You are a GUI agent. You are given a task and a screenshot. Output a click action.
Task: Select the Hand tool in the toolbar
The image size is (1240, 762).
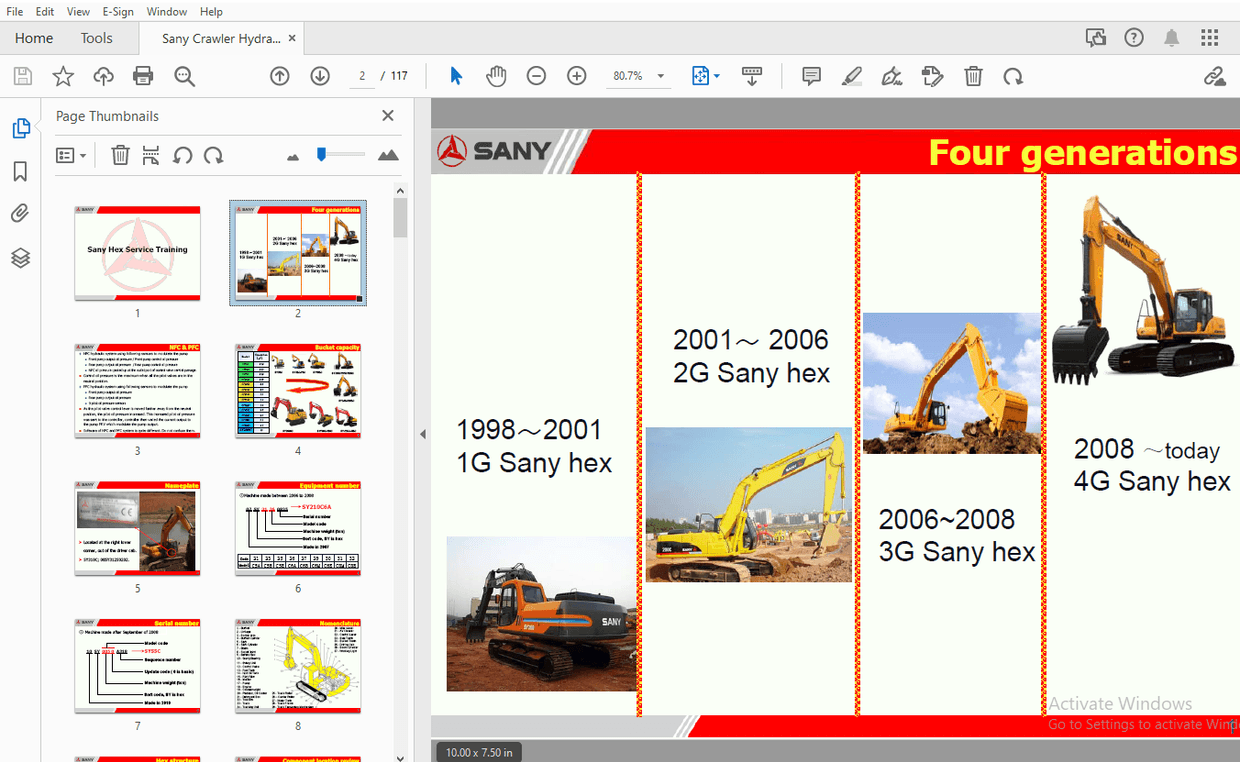pyautogui.click(x=496, y=75)
